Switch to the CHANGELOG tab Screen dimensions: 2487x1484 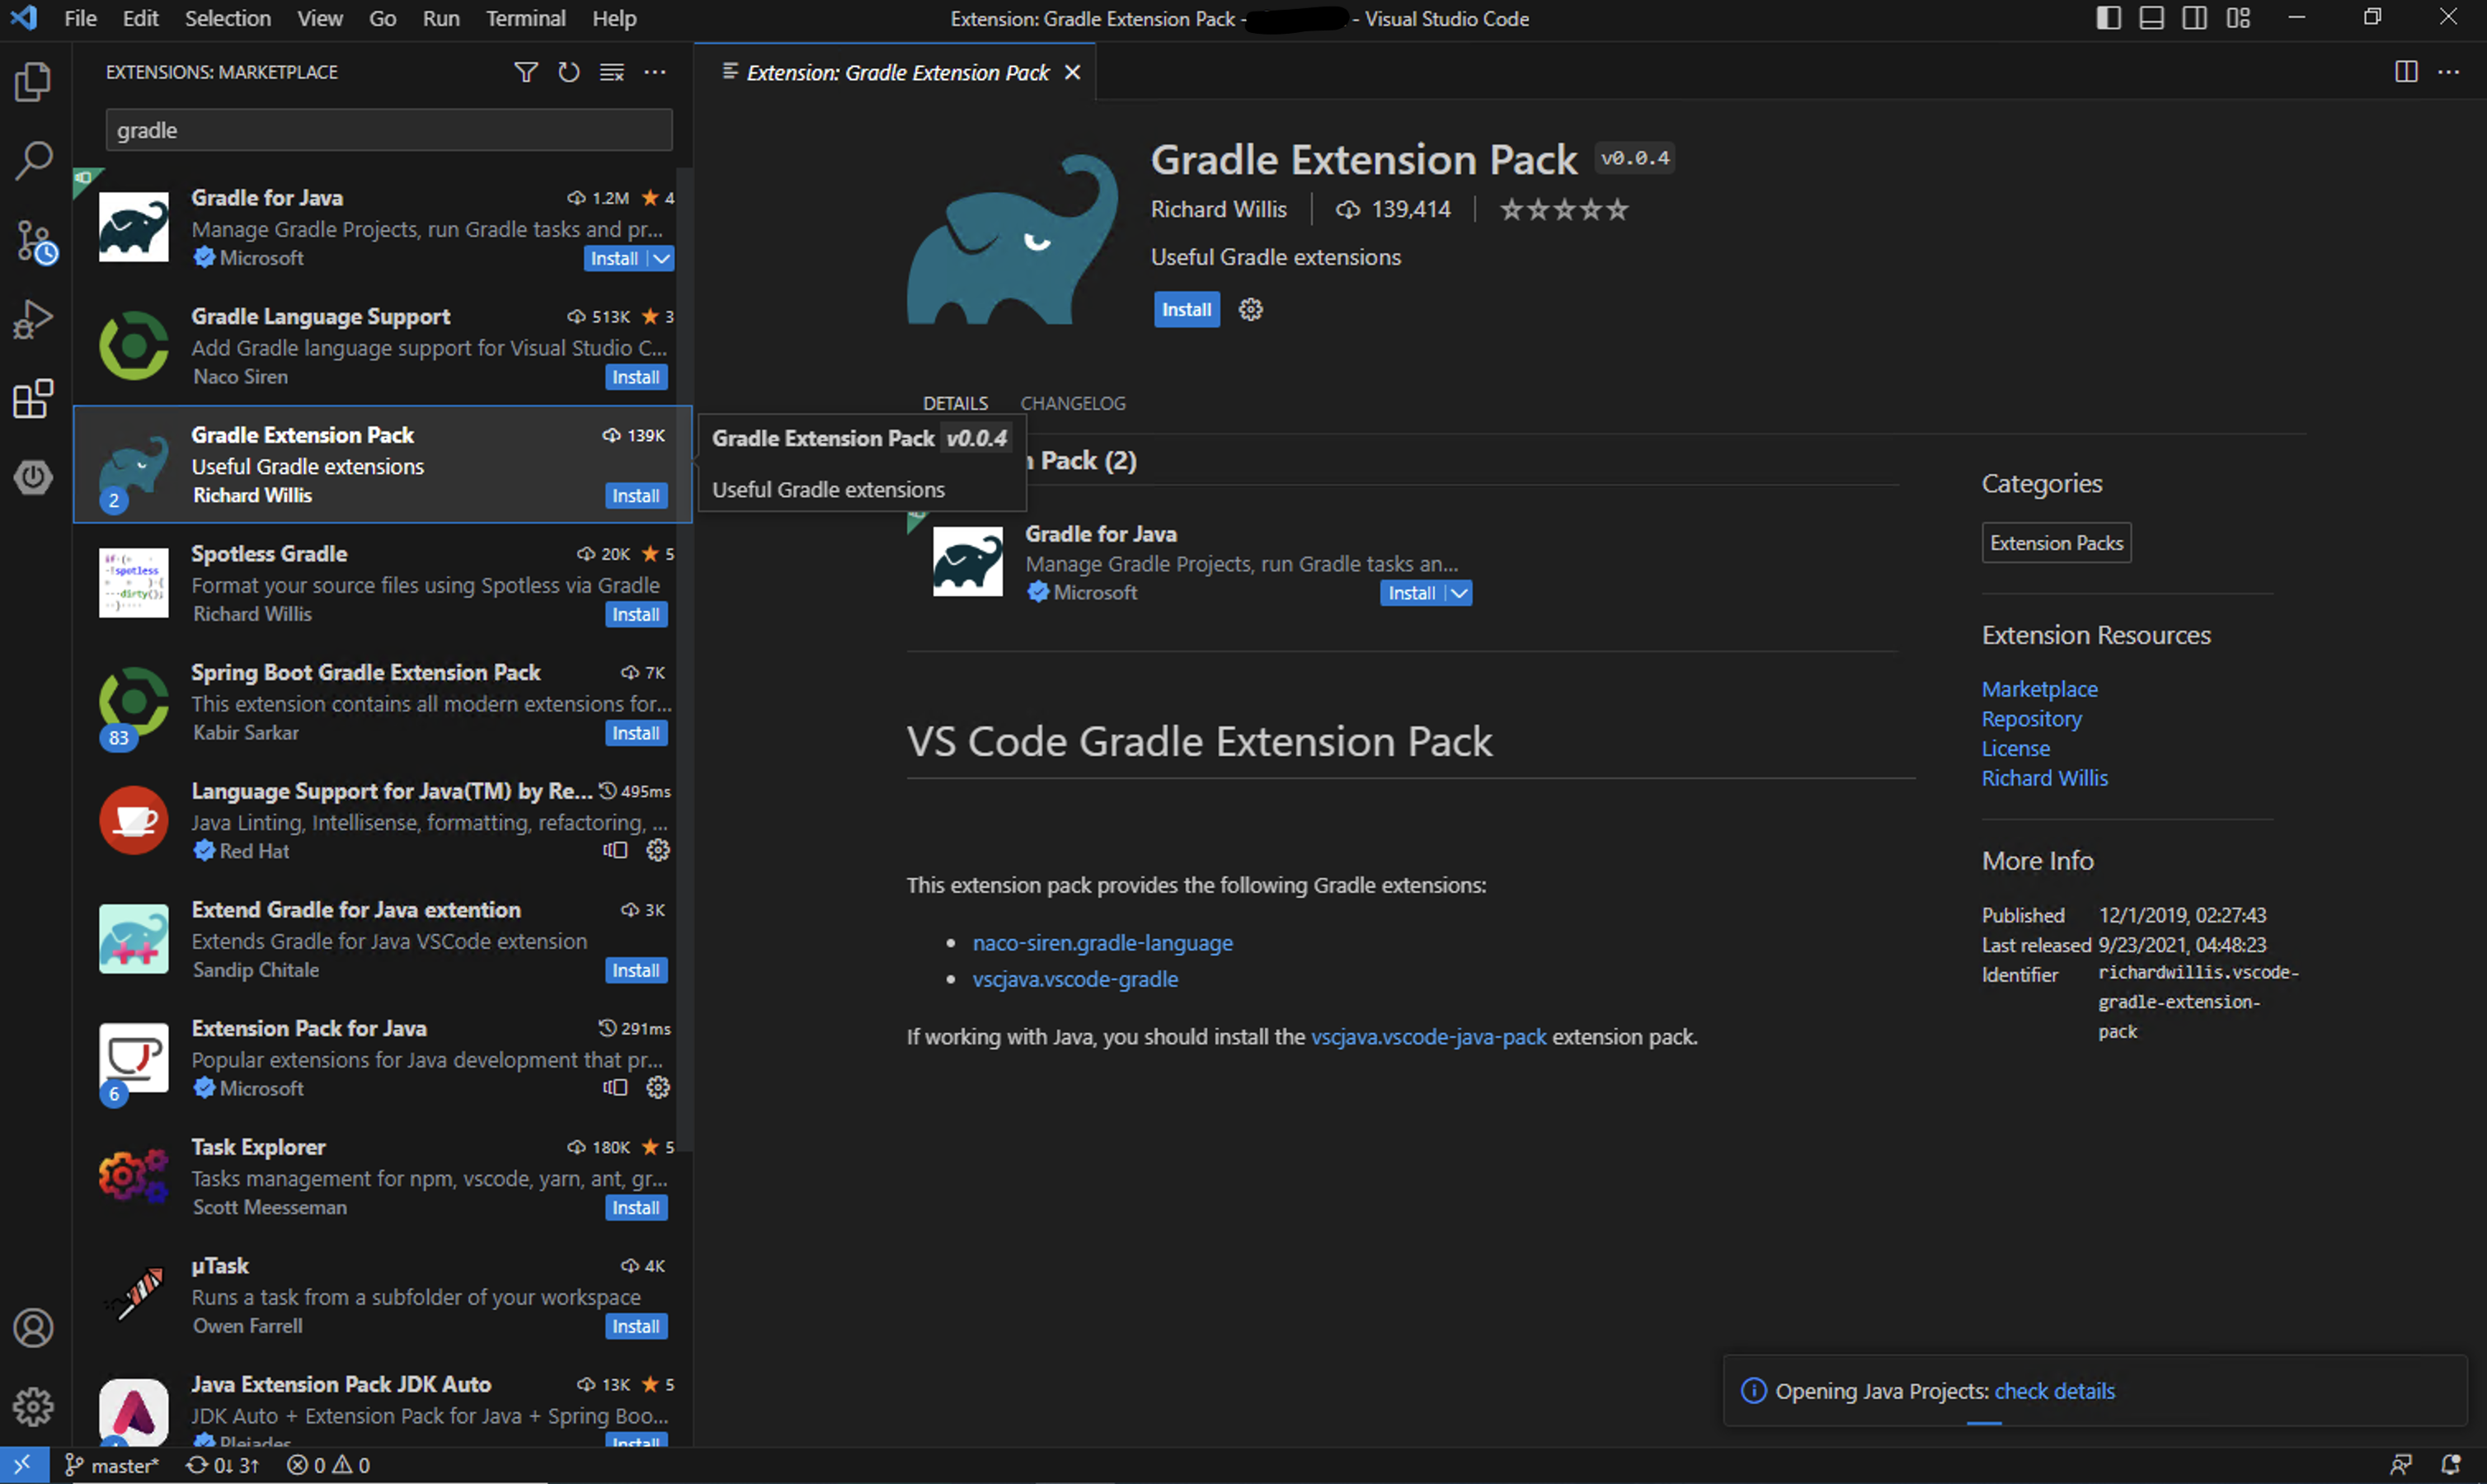click(1072, 403)
